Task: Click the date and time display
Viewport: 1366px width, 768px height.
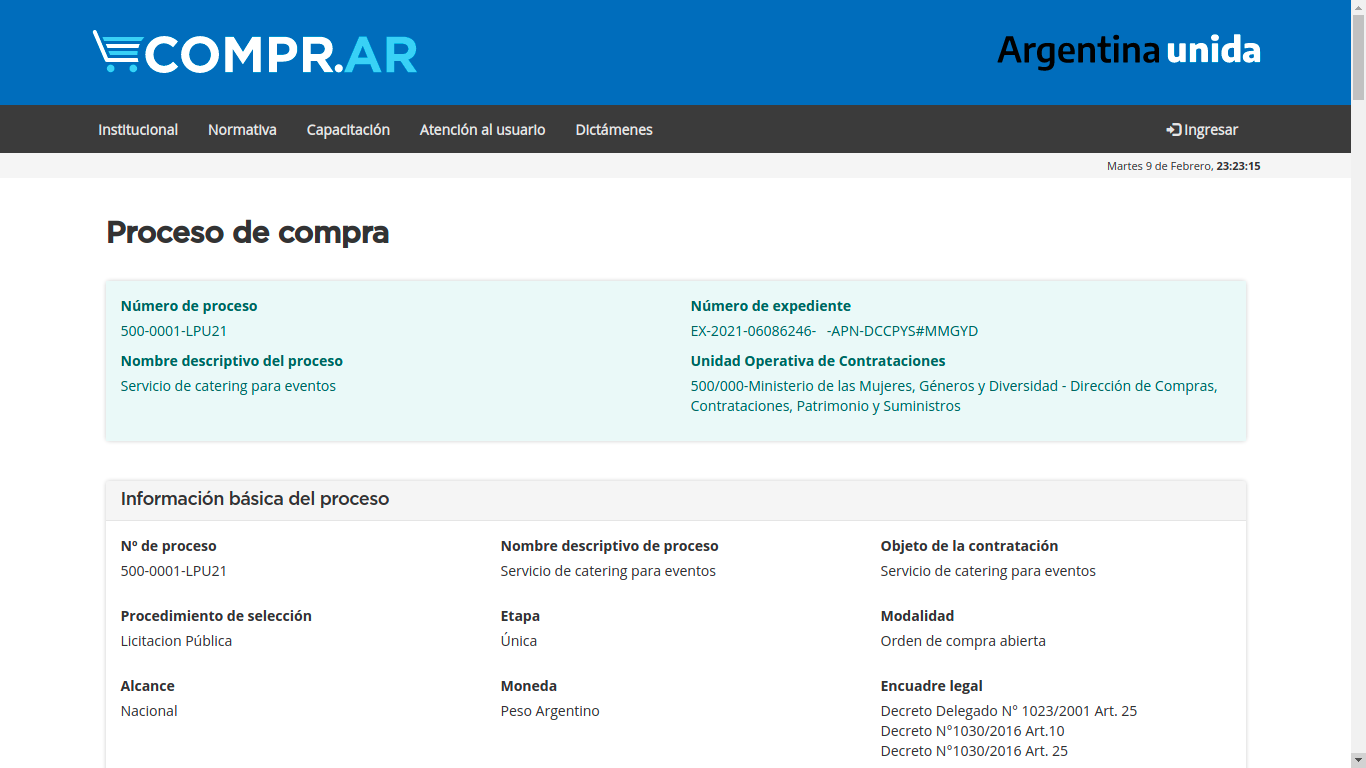Action: coord(1183,166)
